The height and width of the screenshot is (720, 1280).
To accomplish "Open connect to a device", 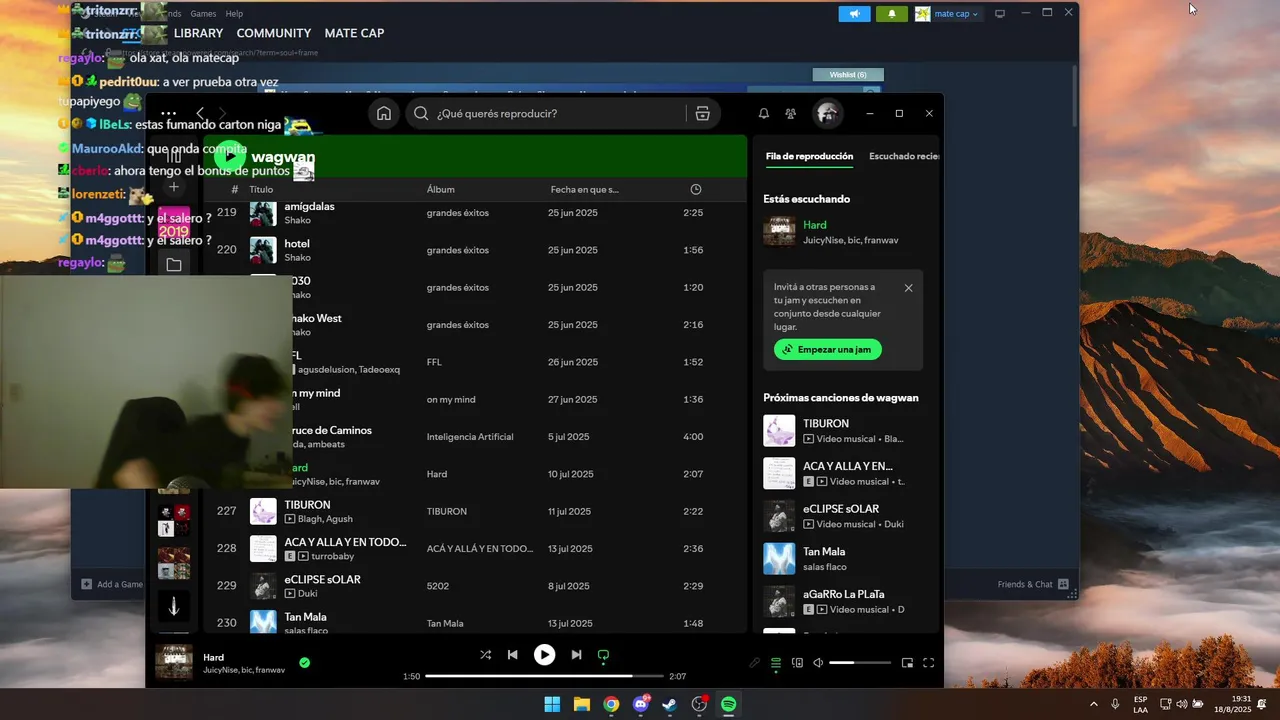I will [x=797, y=663].
